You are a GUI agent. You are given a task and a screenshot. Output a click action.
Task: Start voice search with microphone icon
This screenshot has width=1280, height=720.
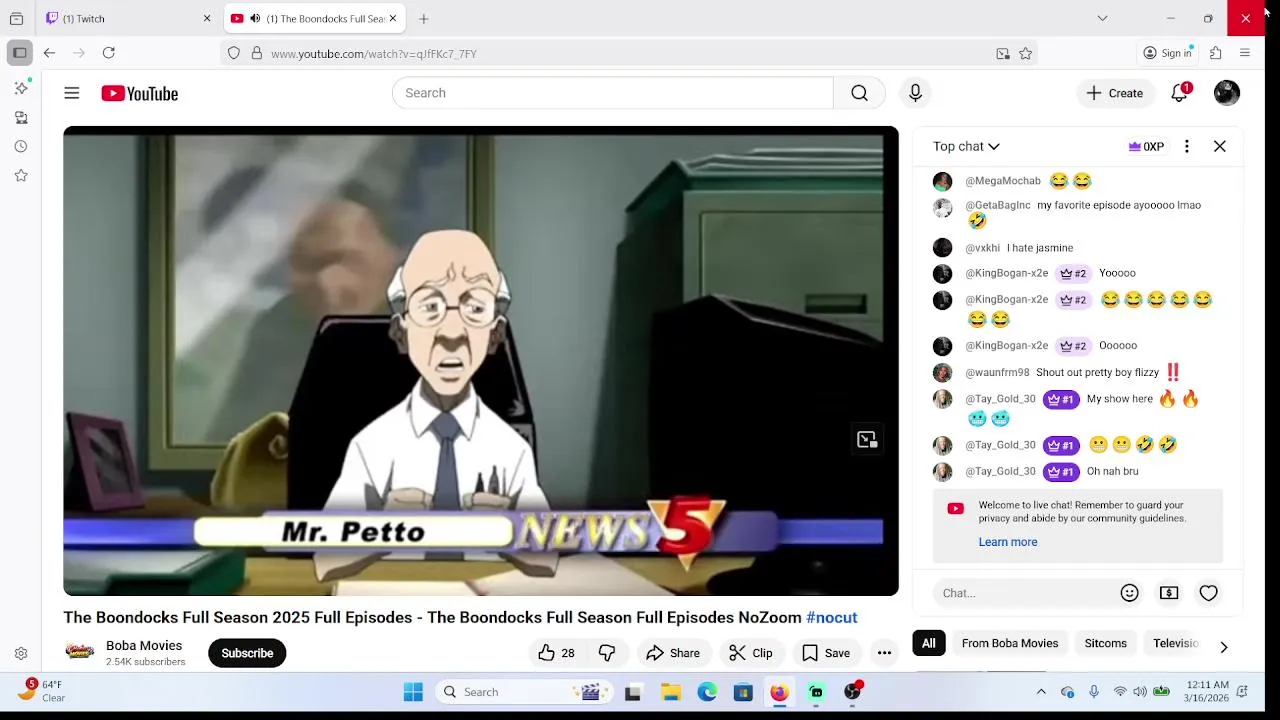[x=915, y=93]
